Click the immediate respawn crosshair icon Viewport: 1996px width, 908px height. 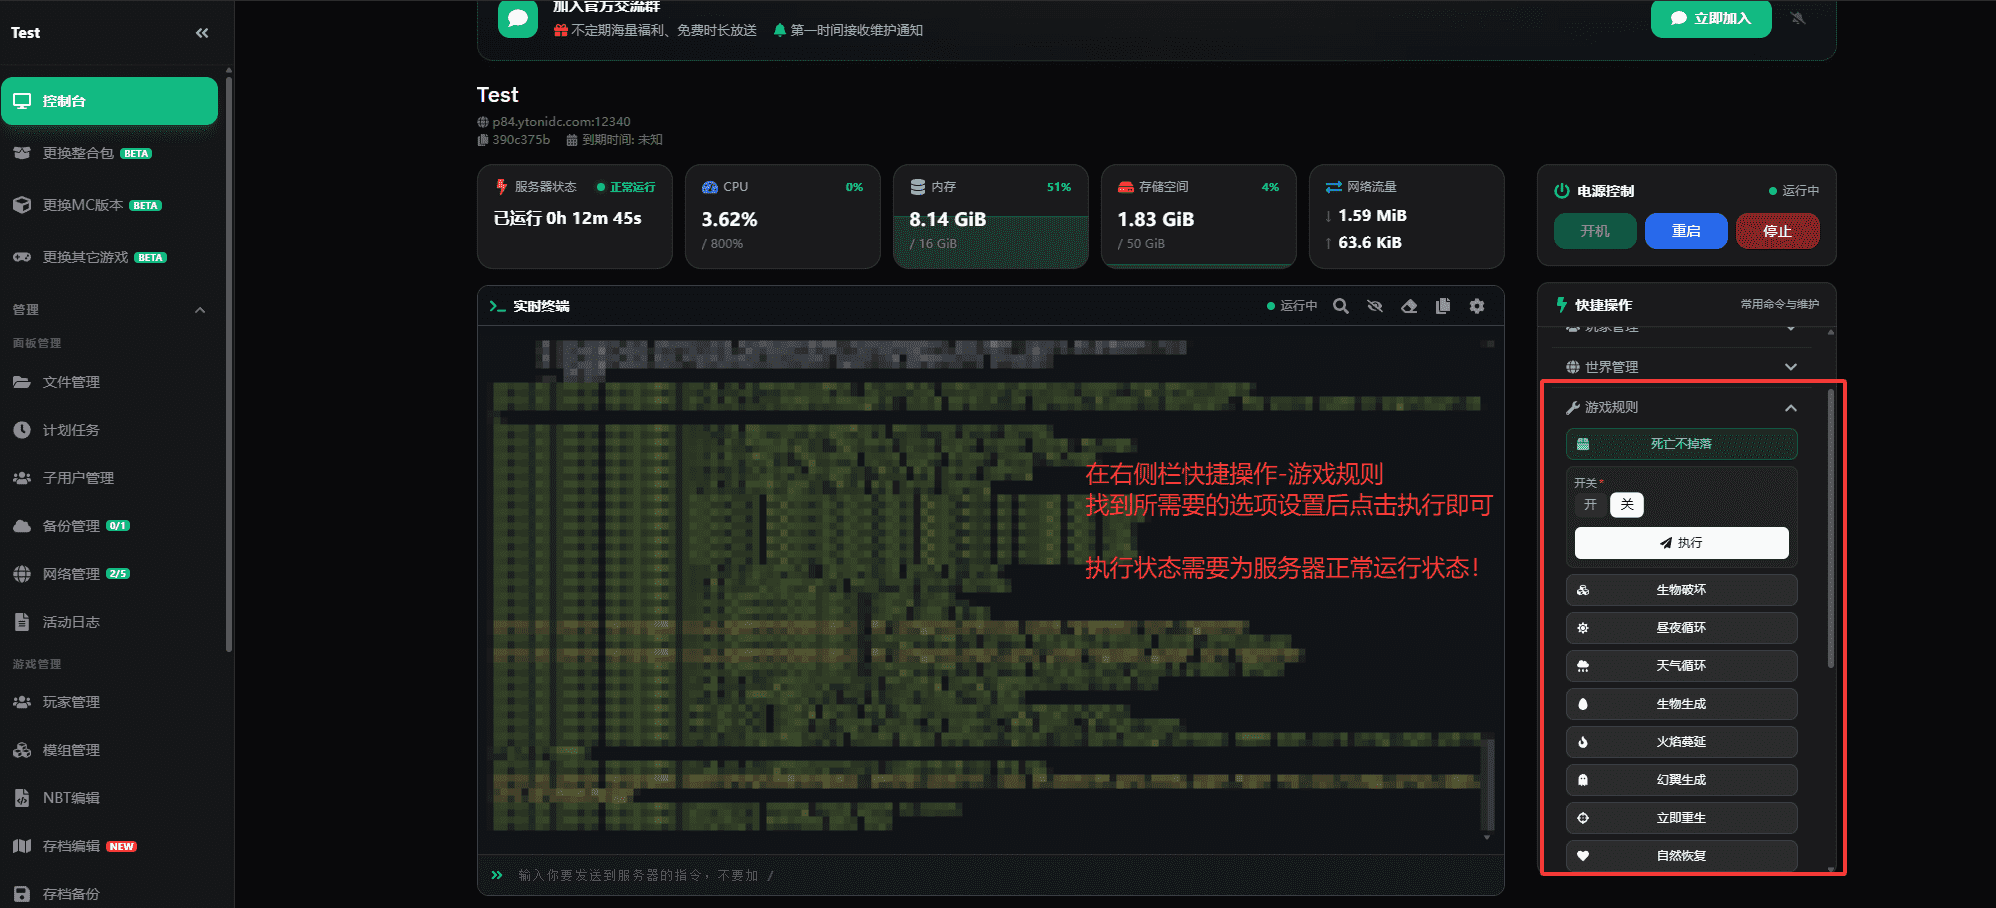click(1583, 818)
